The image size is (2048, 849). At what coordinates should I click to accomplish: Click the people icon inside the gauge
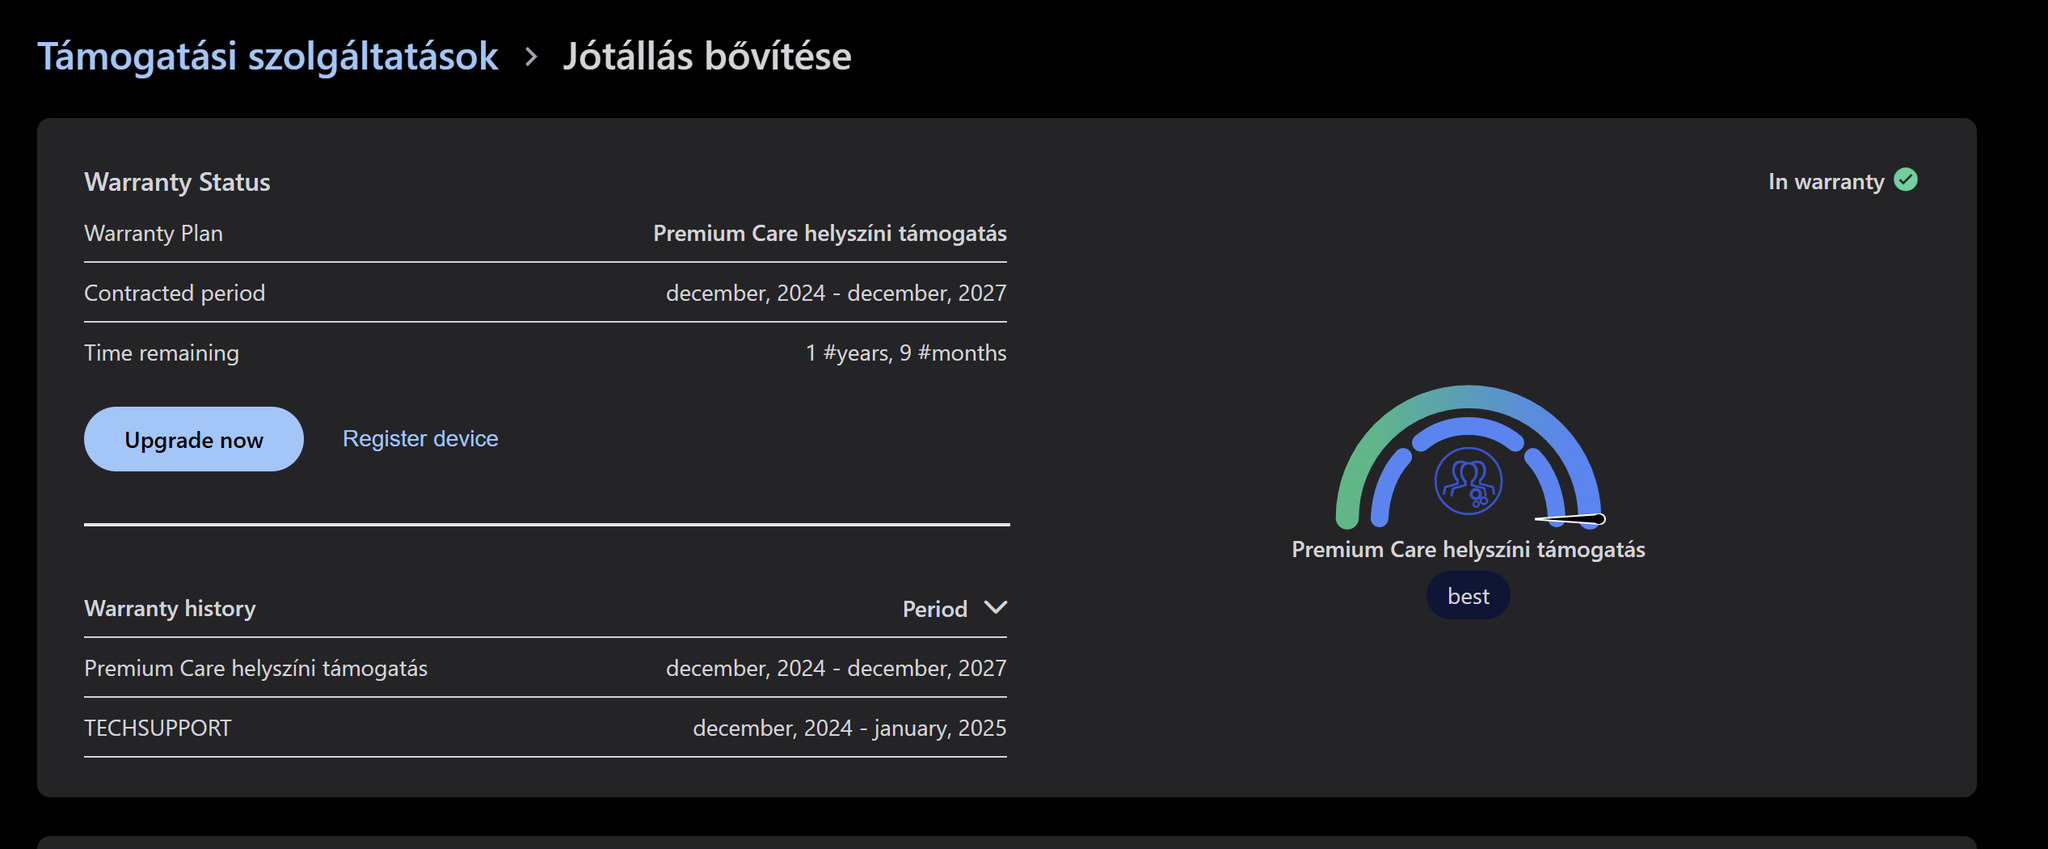coord(1468,481)
